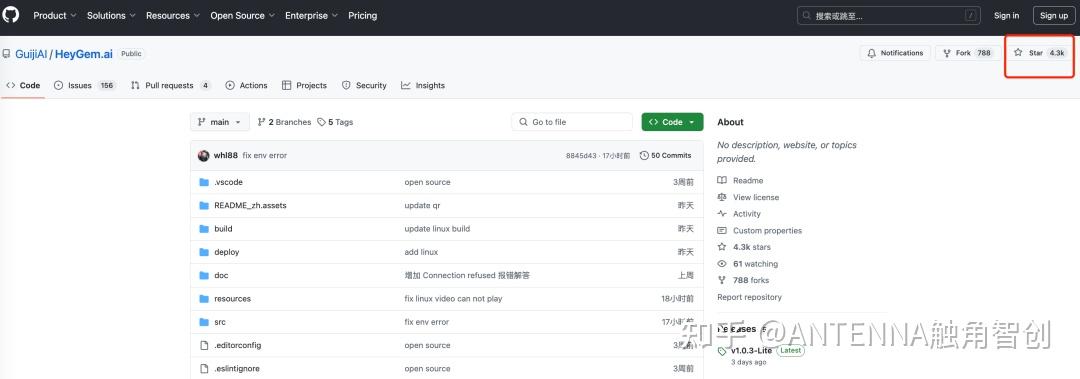Open the README_zh.assets folder
Image resolution: width=1080 pixels, height=379 pixels.
(x=250, y=205)
